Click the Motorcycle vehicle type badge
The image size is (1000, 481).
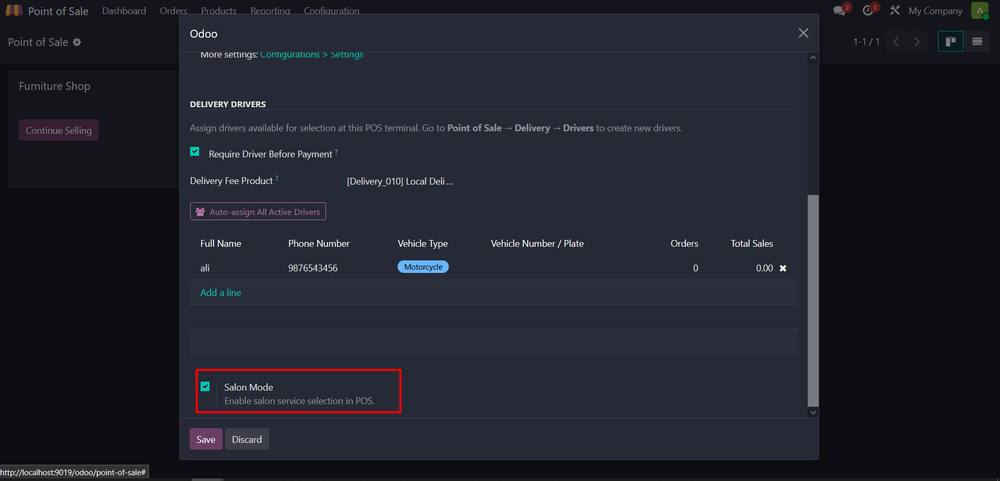click(423, 267)
